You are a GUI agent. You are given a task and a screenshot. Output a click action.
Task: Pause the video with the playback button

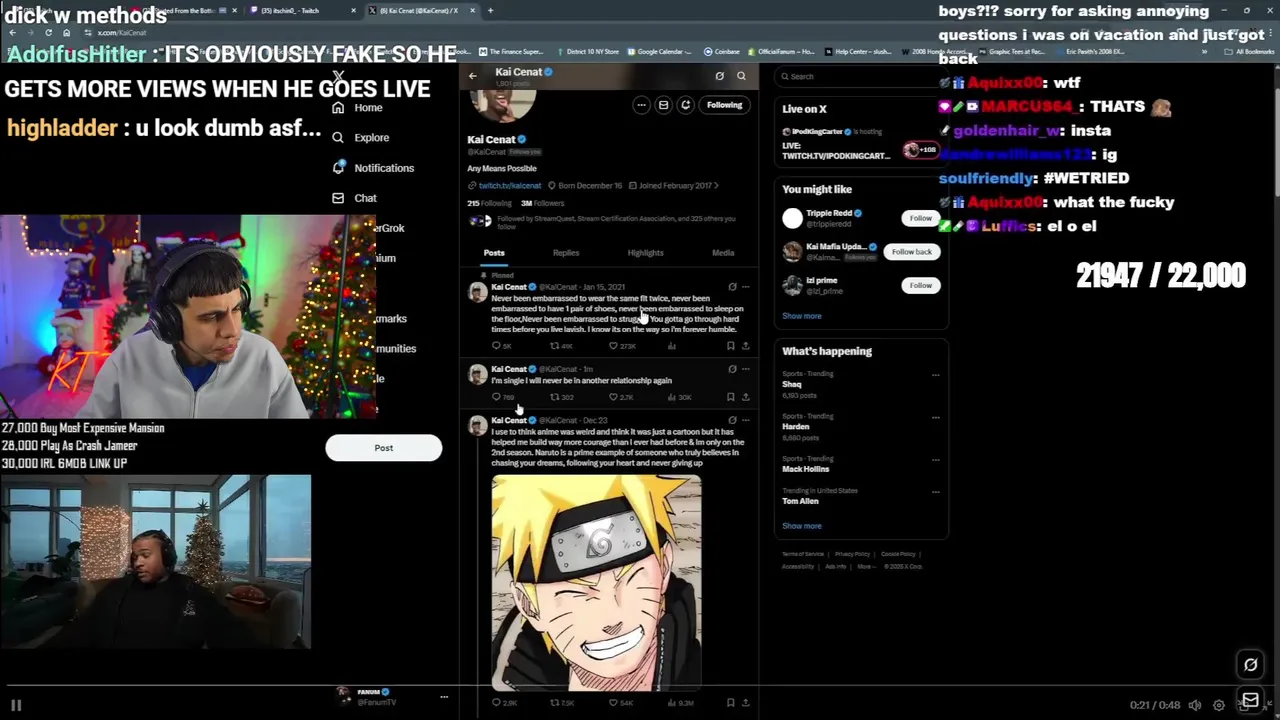(16, 705)
